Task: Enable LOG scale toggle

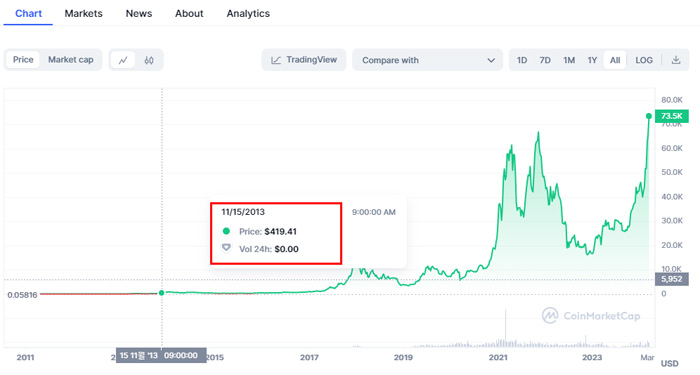Action: [x=644, y=60]
